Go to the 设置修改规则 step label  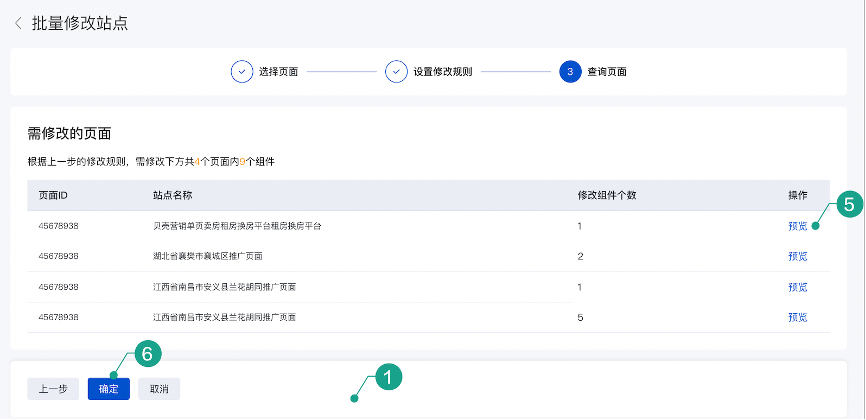443,72
